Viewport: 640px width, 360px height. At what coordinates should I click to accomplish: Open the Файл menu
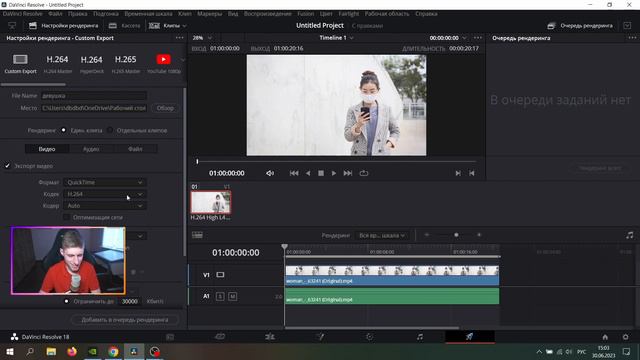point(55,14)
